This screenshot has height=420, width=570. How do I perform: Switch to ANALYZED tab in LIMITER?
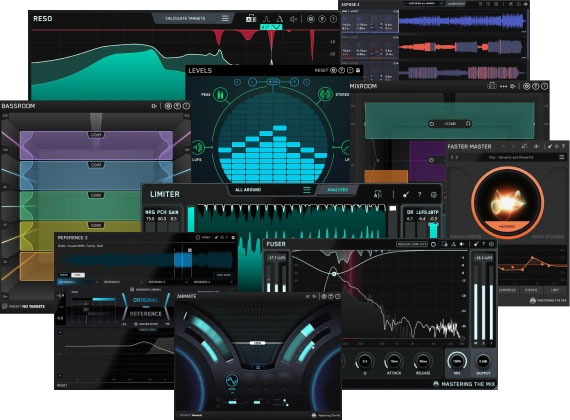338,190
